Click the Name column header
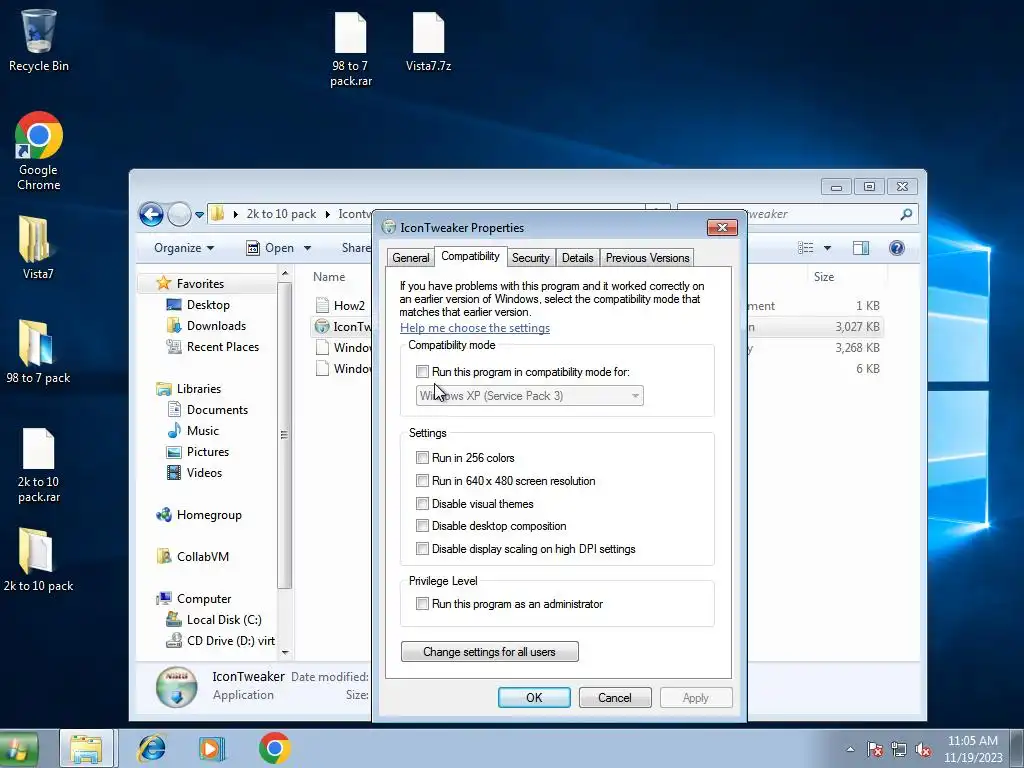Viewport: 1024px width, 768px height. [x=329, y=277]
